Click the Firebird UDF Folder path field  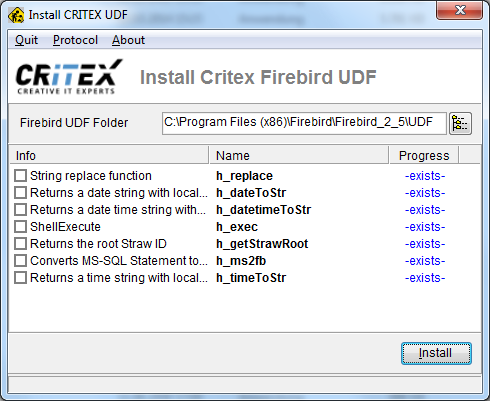point(304,123)
